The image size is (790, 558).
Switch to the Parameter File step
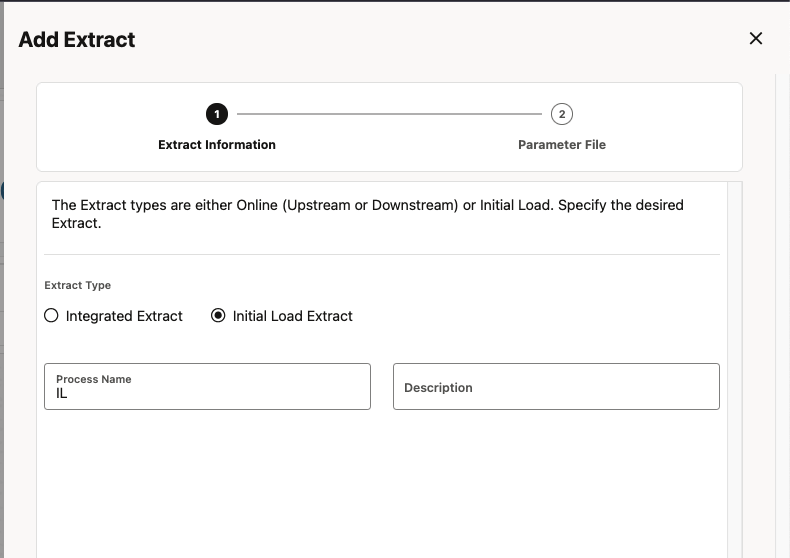click(x=562, y=145)
